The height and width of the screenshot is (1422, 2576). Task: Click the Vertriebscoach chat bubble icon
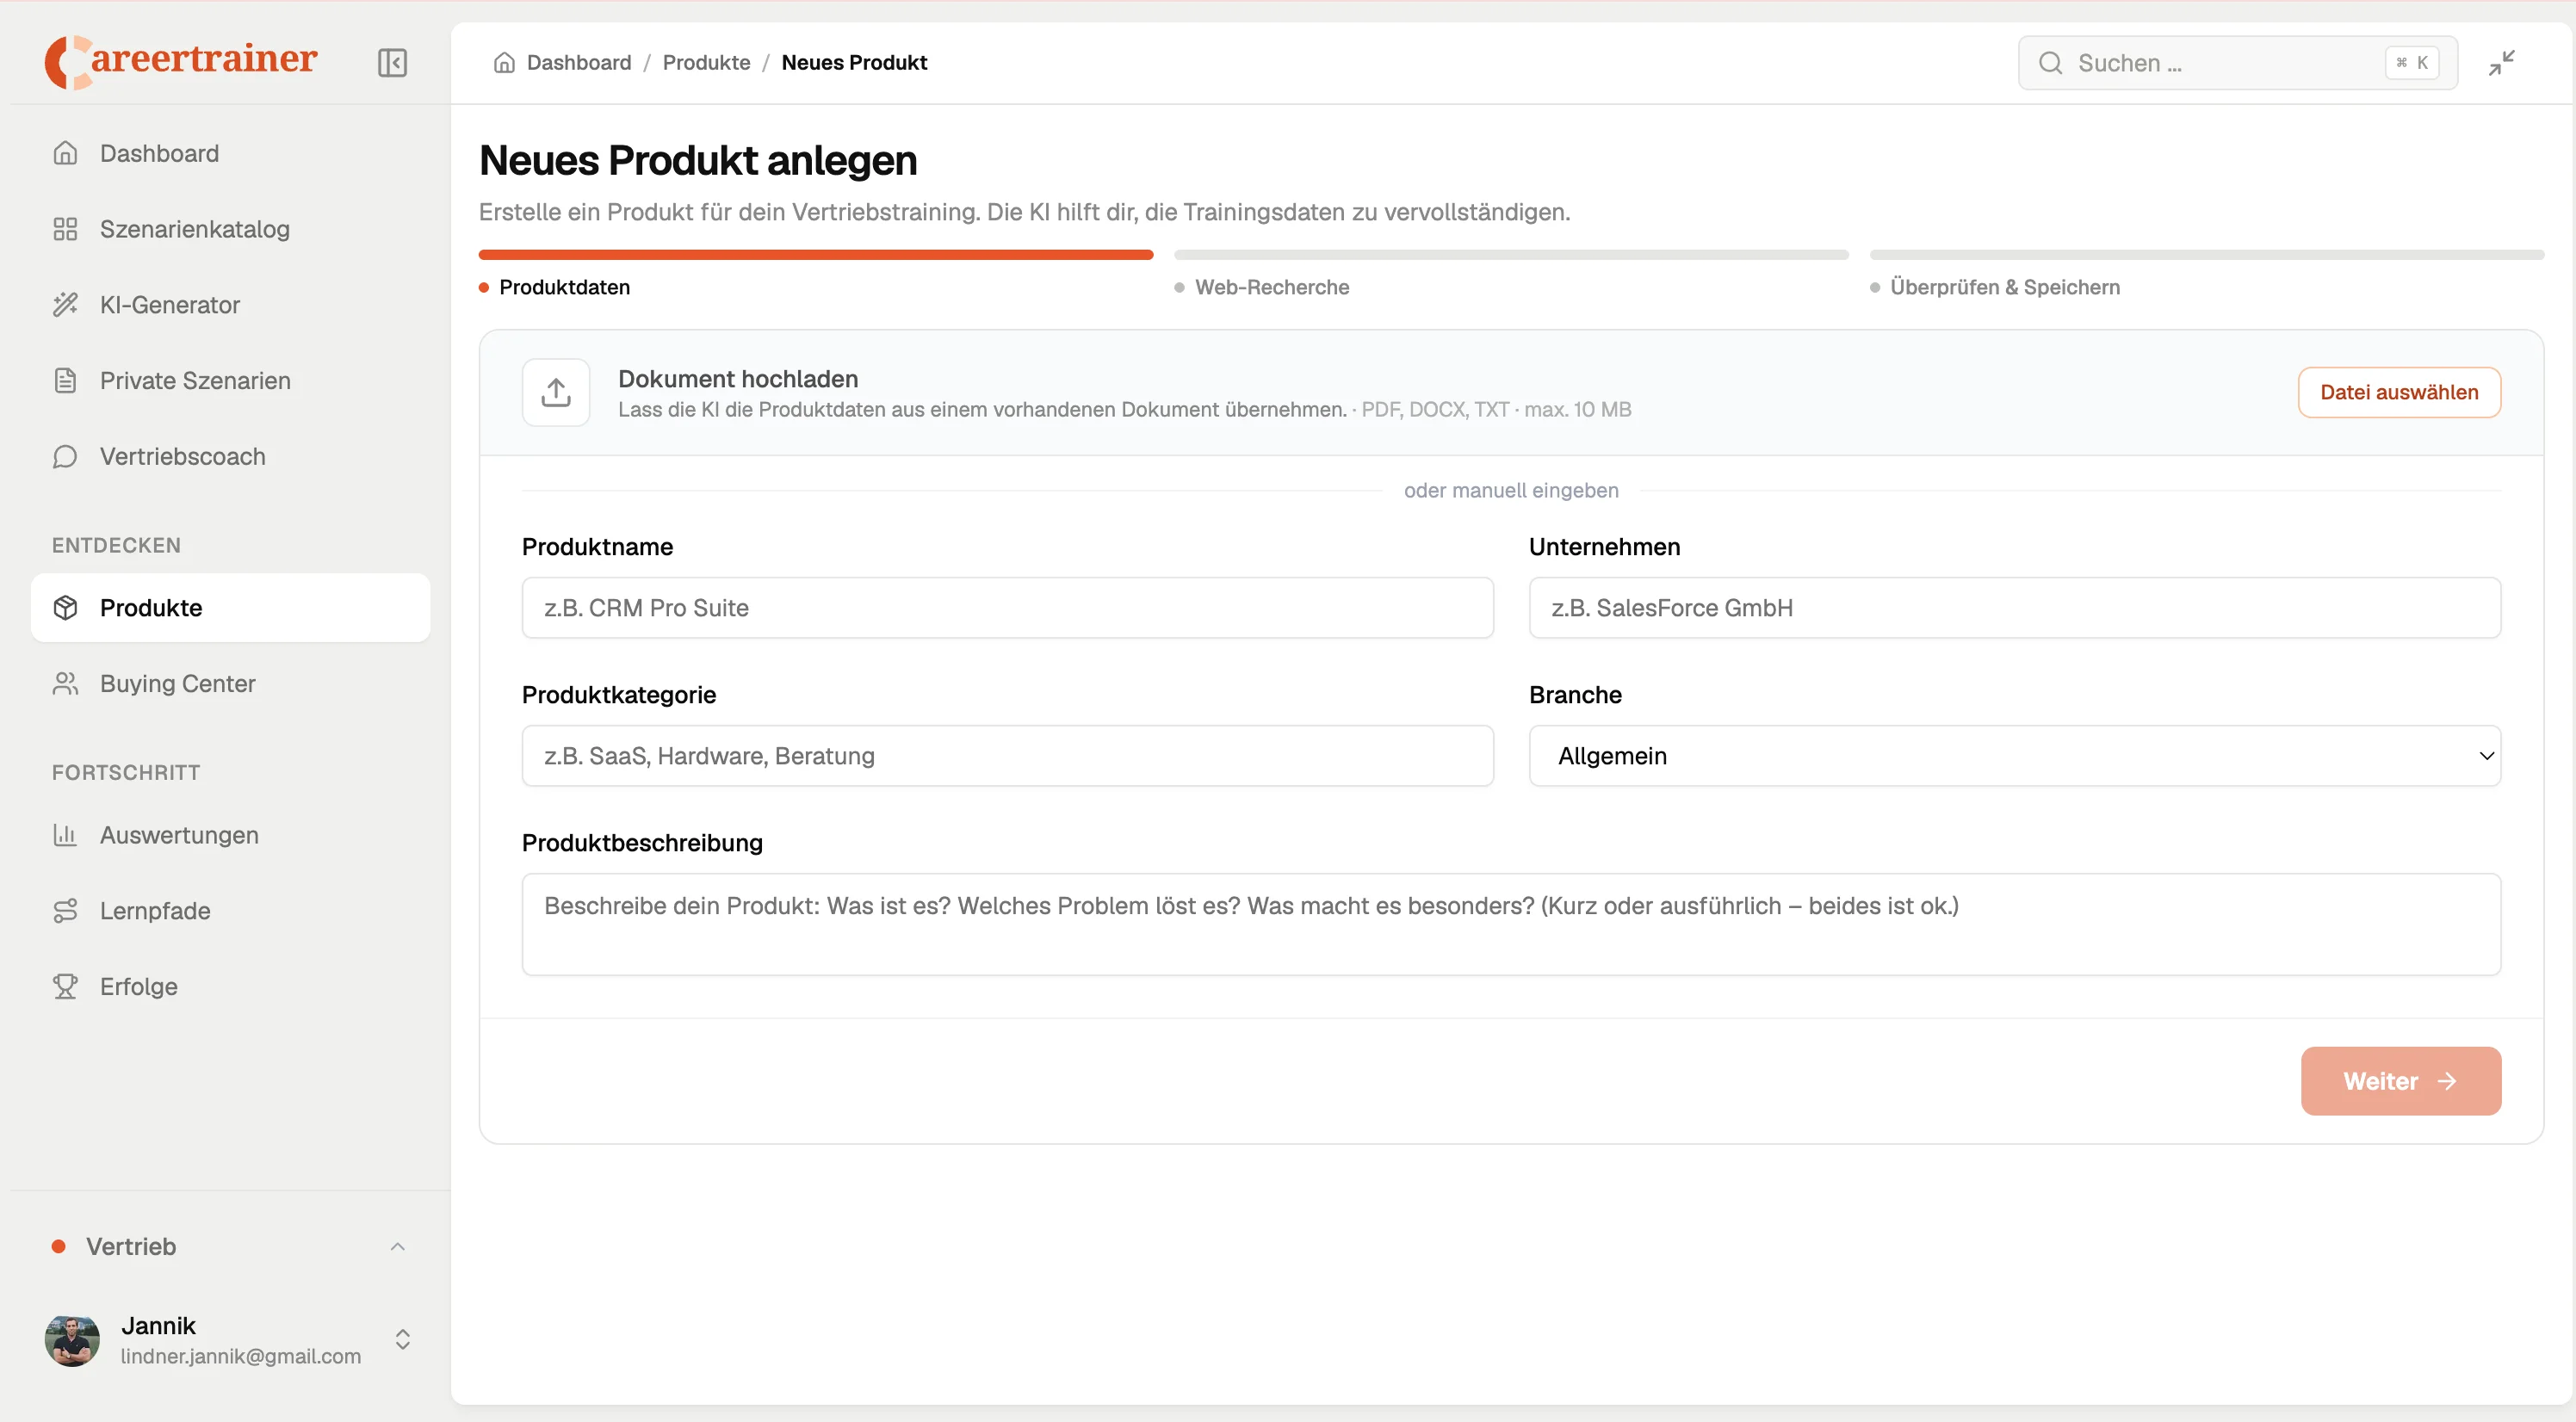coord(65,457)
